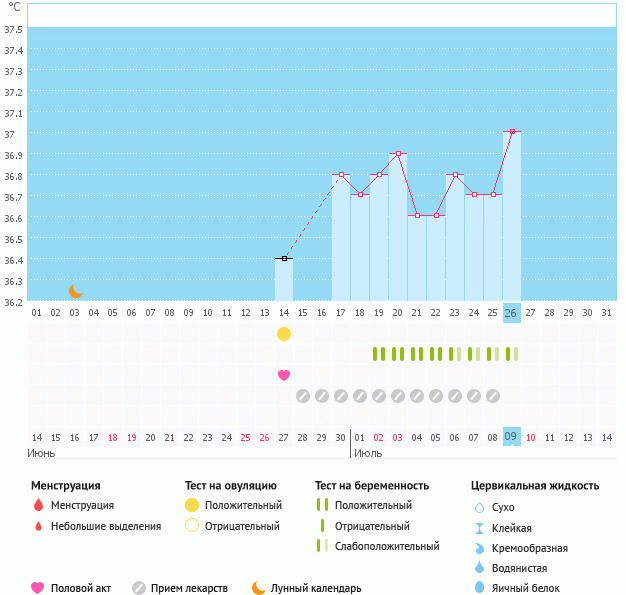This screenshot has width=626, height=595.
Task: Click the Половой акт legend label
Action: [84, 588]
